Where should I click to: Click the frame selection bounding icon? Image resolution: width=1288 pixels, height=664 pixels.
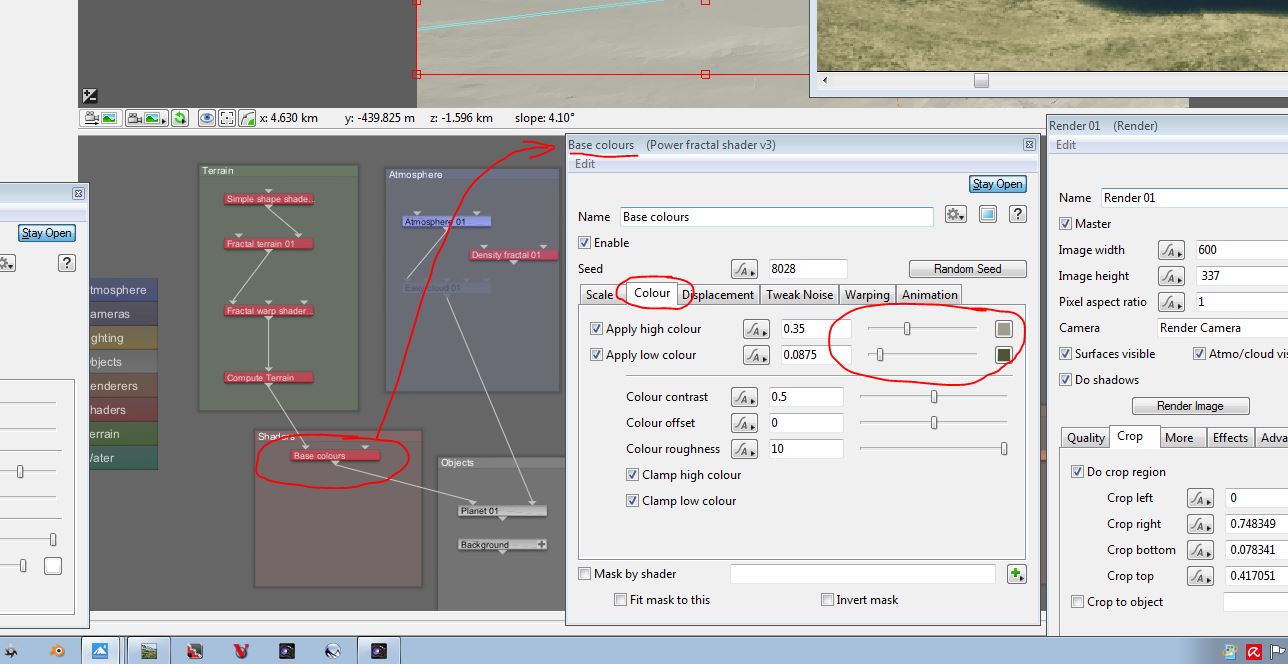[x=227, y=118]
